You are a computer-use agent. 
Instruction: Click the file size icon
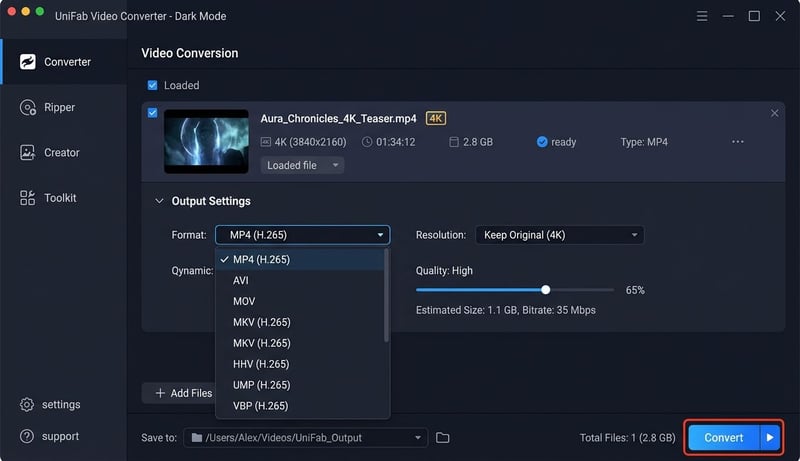pos(454,142)
